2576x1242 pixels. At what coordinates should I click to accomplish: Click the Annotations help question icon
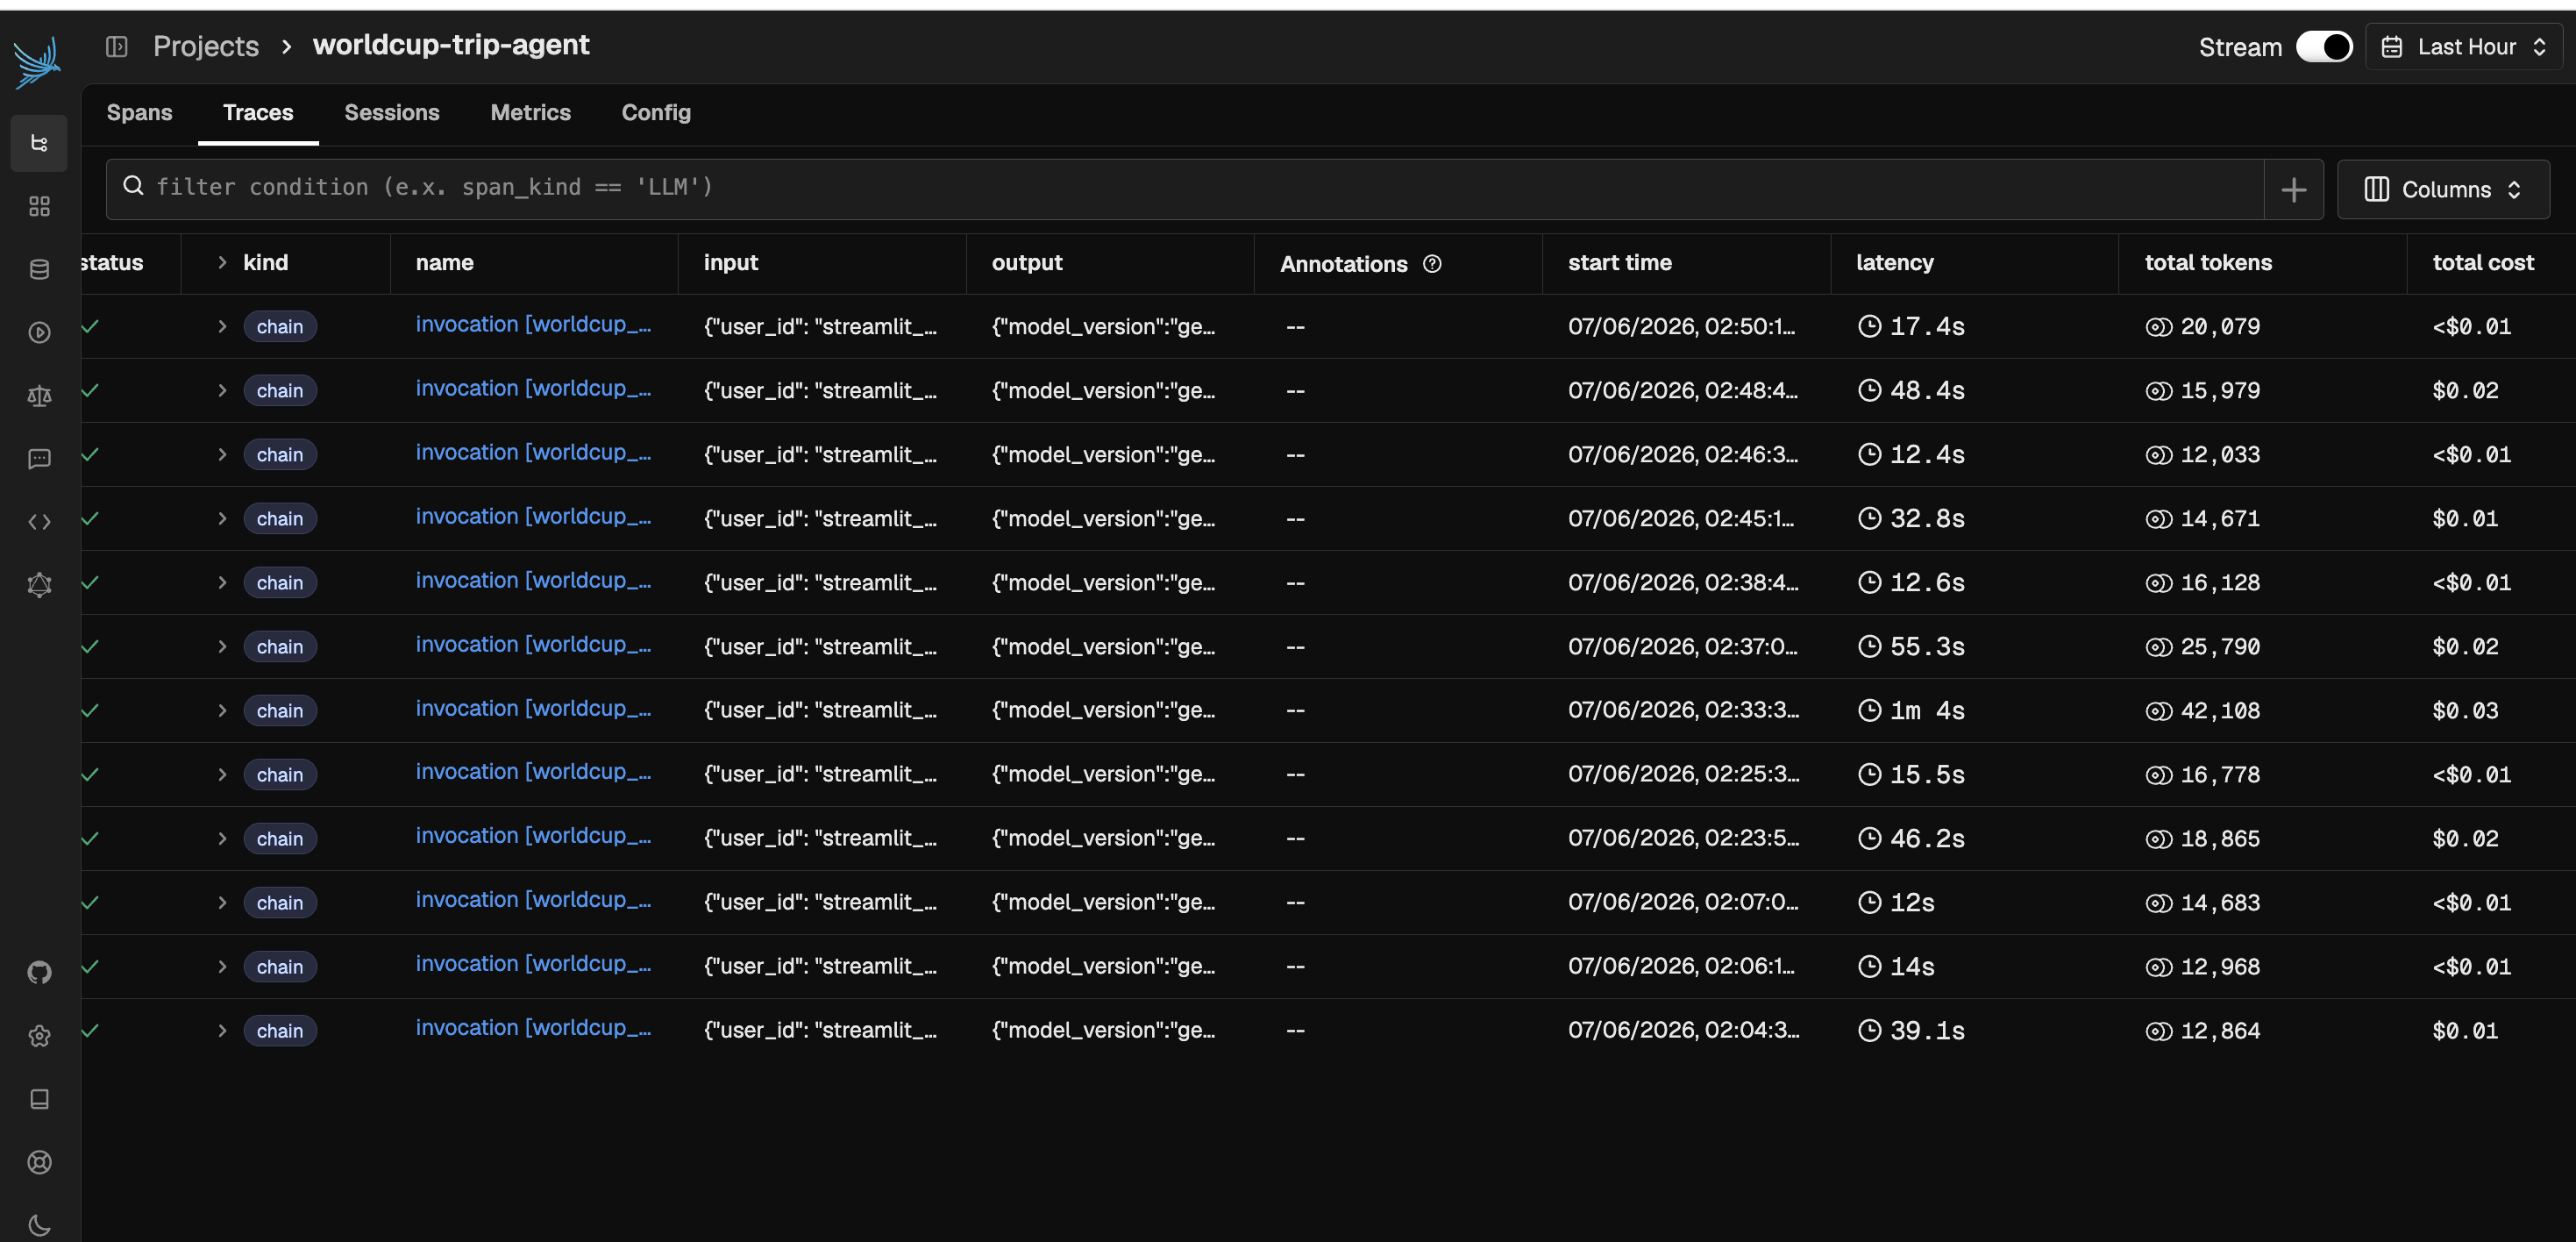[1432, 264]
